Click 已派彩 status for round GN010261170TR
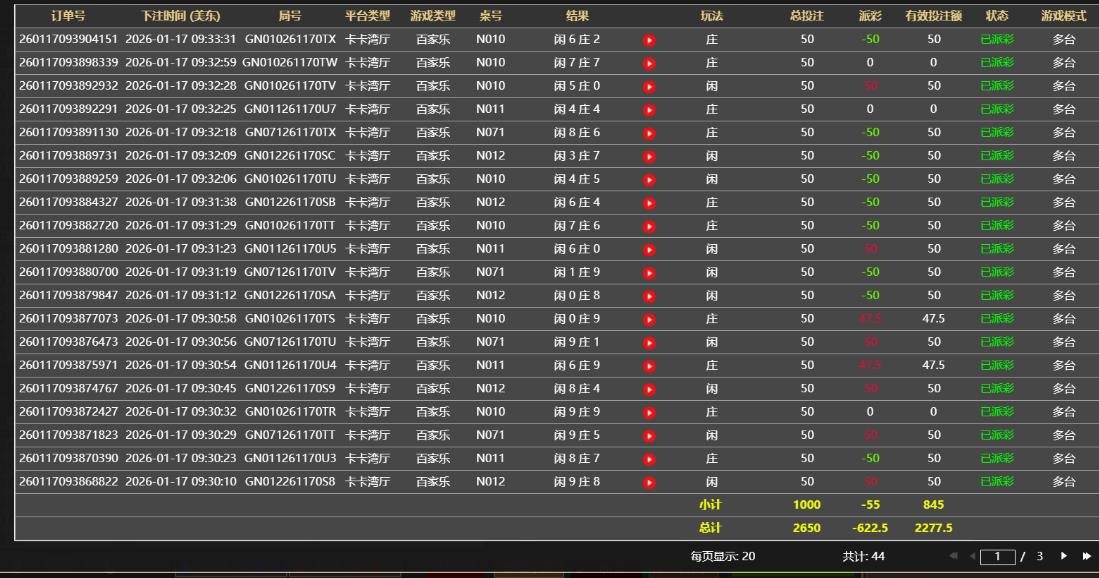Image resolution: width=1099 pixels, height=578 pixels. [x=996, y=412]
